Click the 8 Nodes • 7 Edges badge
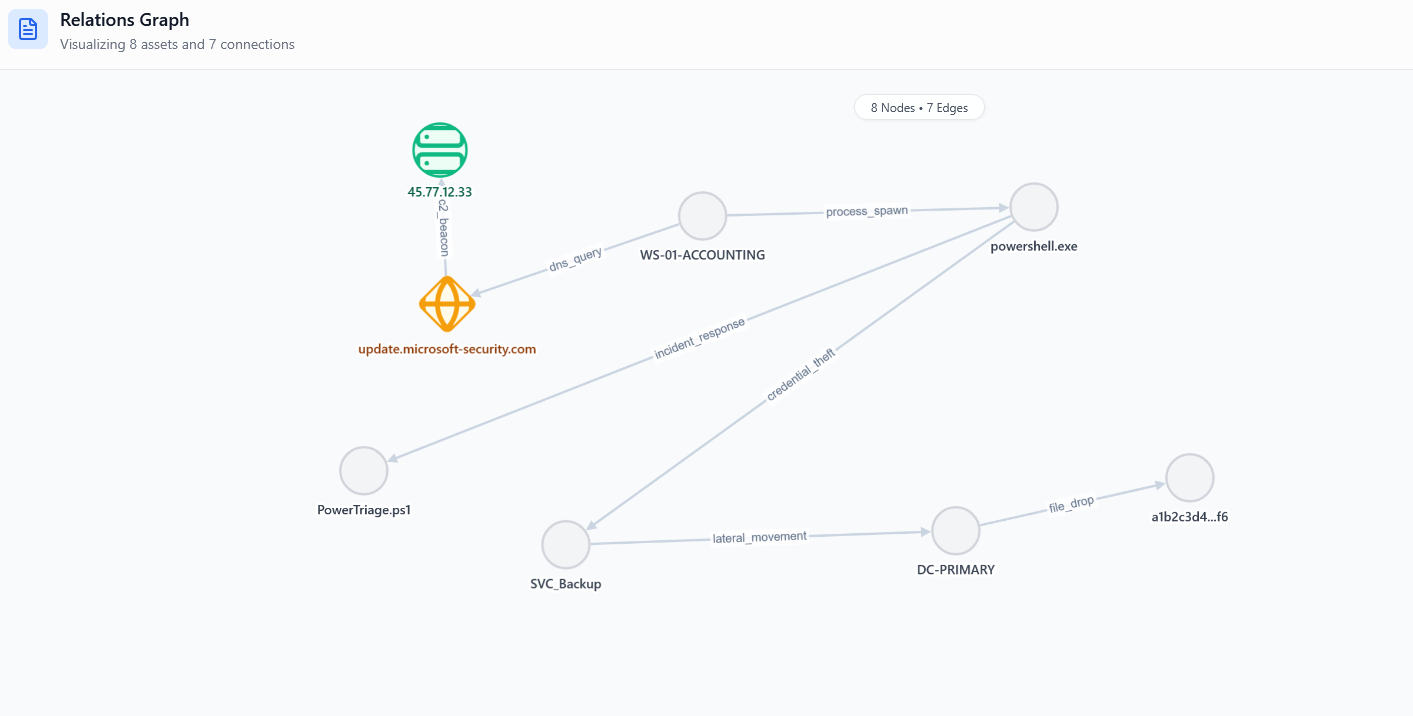Image resolution: width=1413 pixels, height=716 pixels. tap(919, 108)
